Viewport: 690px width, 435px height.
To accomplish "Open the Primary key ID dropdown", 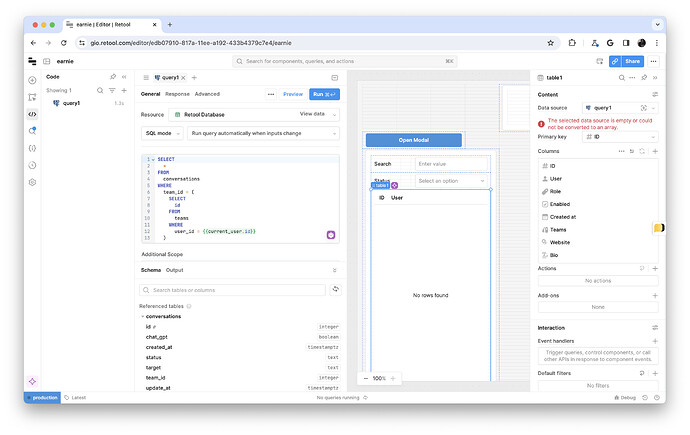I will [620, 137].
